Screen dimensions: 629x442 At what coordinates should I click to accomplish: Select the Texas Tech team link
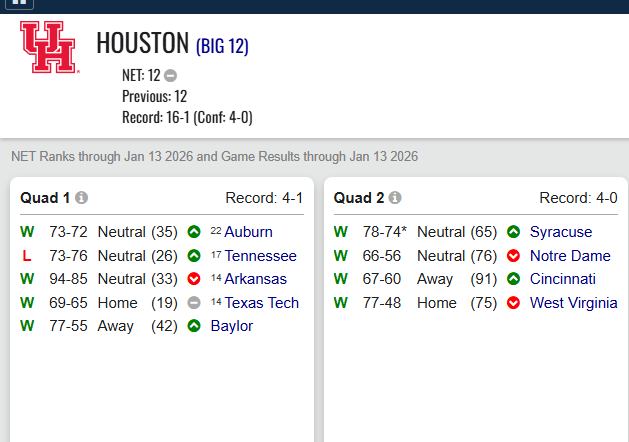click(261, 303)
